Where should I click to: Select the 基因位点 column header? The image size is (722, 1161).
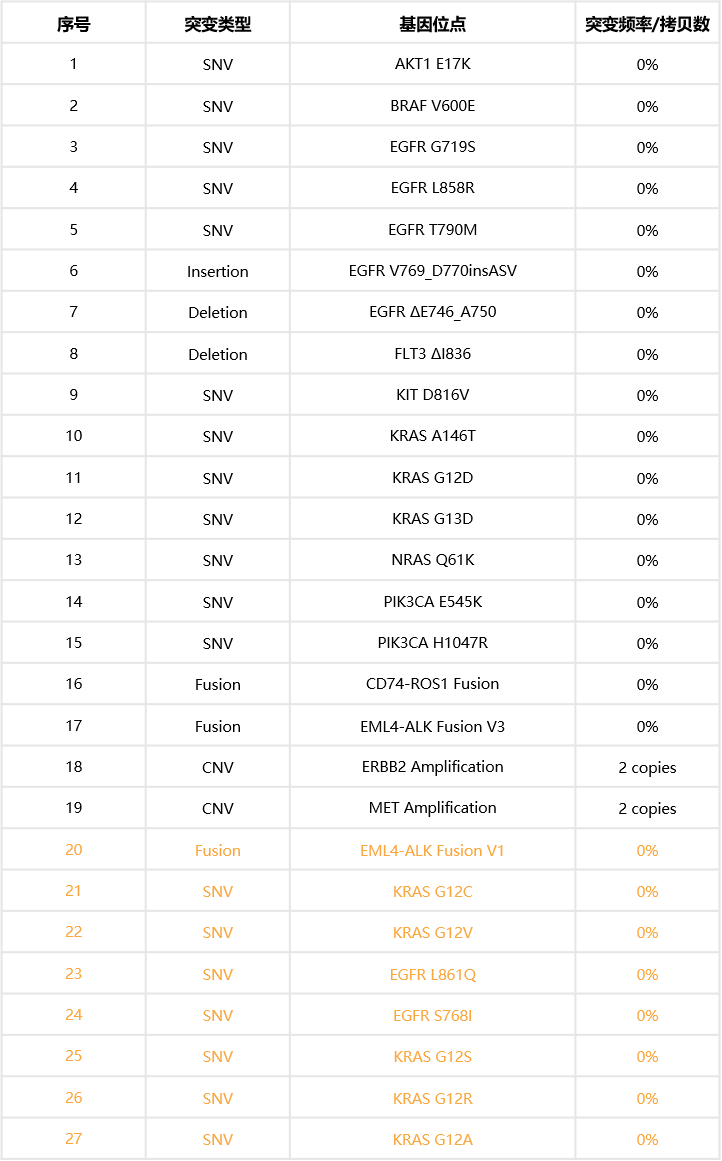click(432, 24)
